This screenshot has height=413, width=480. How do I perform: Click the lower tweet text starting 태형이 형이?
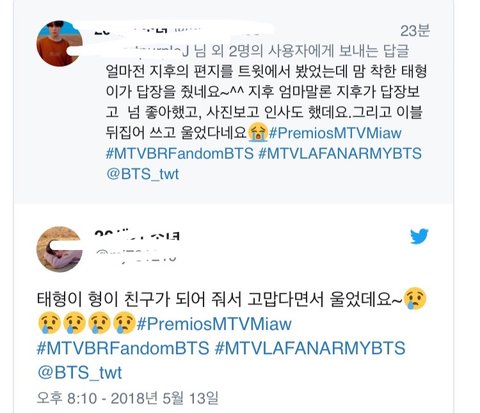click(232, 334)
